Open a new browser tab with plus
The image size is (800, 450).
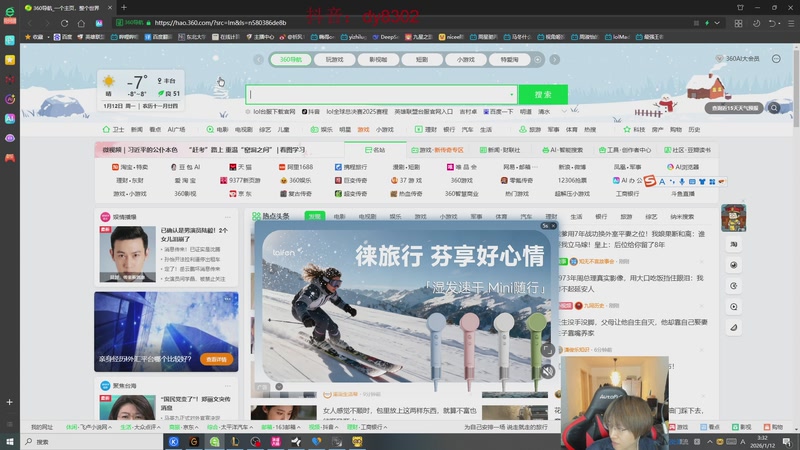point(124,7)
